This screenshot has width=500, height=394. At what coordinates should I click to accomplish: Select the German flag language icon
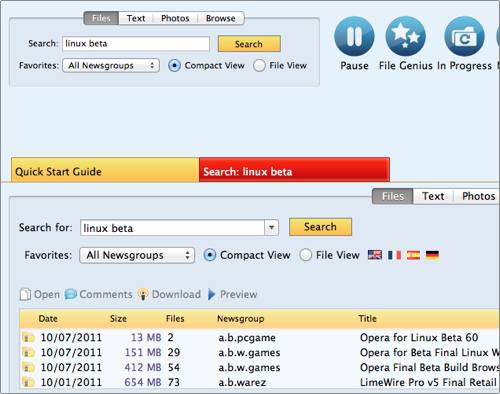tap(432, 255)
